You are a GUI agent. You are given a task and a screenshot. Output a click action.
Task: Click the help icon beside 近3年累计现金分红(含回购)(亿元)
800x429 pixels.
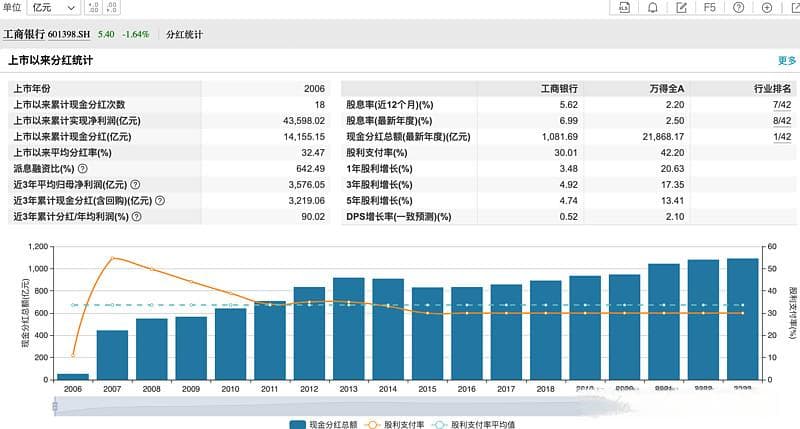(160, 200)
